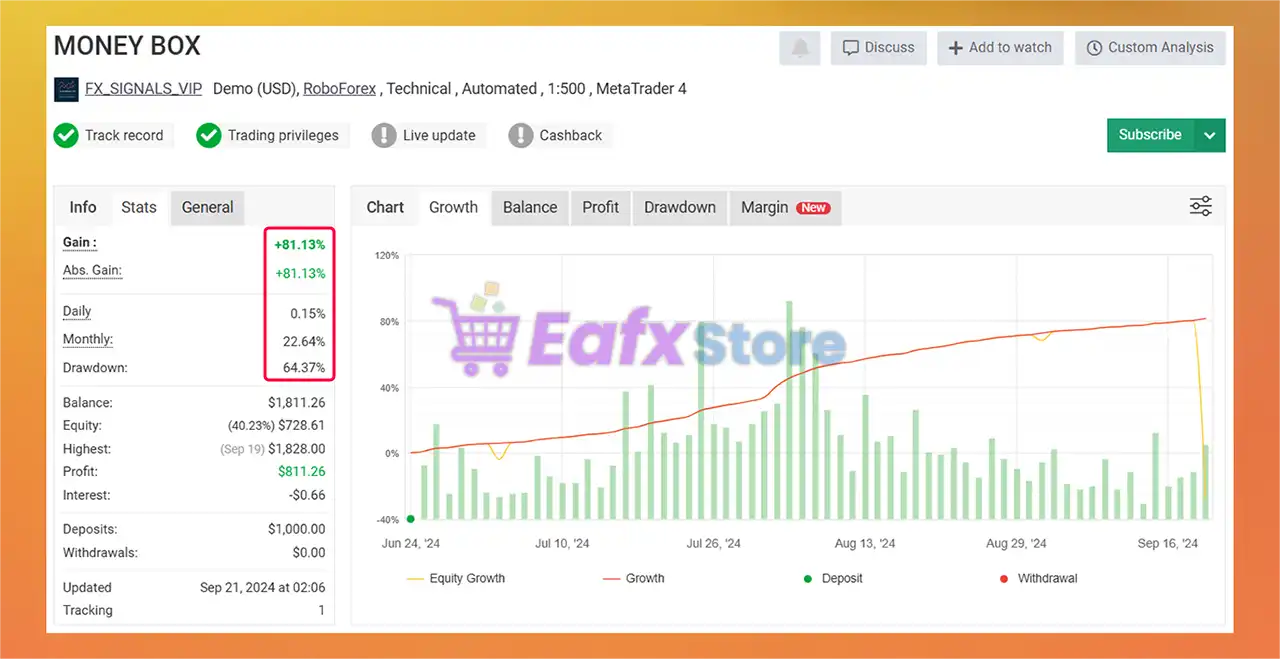The width and height of the screenshot is (1280, 659).
Task: Click the Gain label
Action: (x=80, y=243)
